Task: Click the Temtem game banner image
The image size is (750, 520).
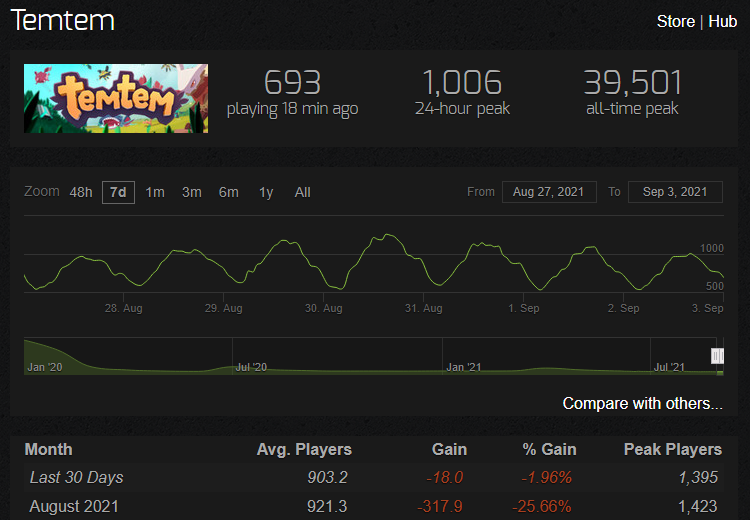Action: [116, 99]
